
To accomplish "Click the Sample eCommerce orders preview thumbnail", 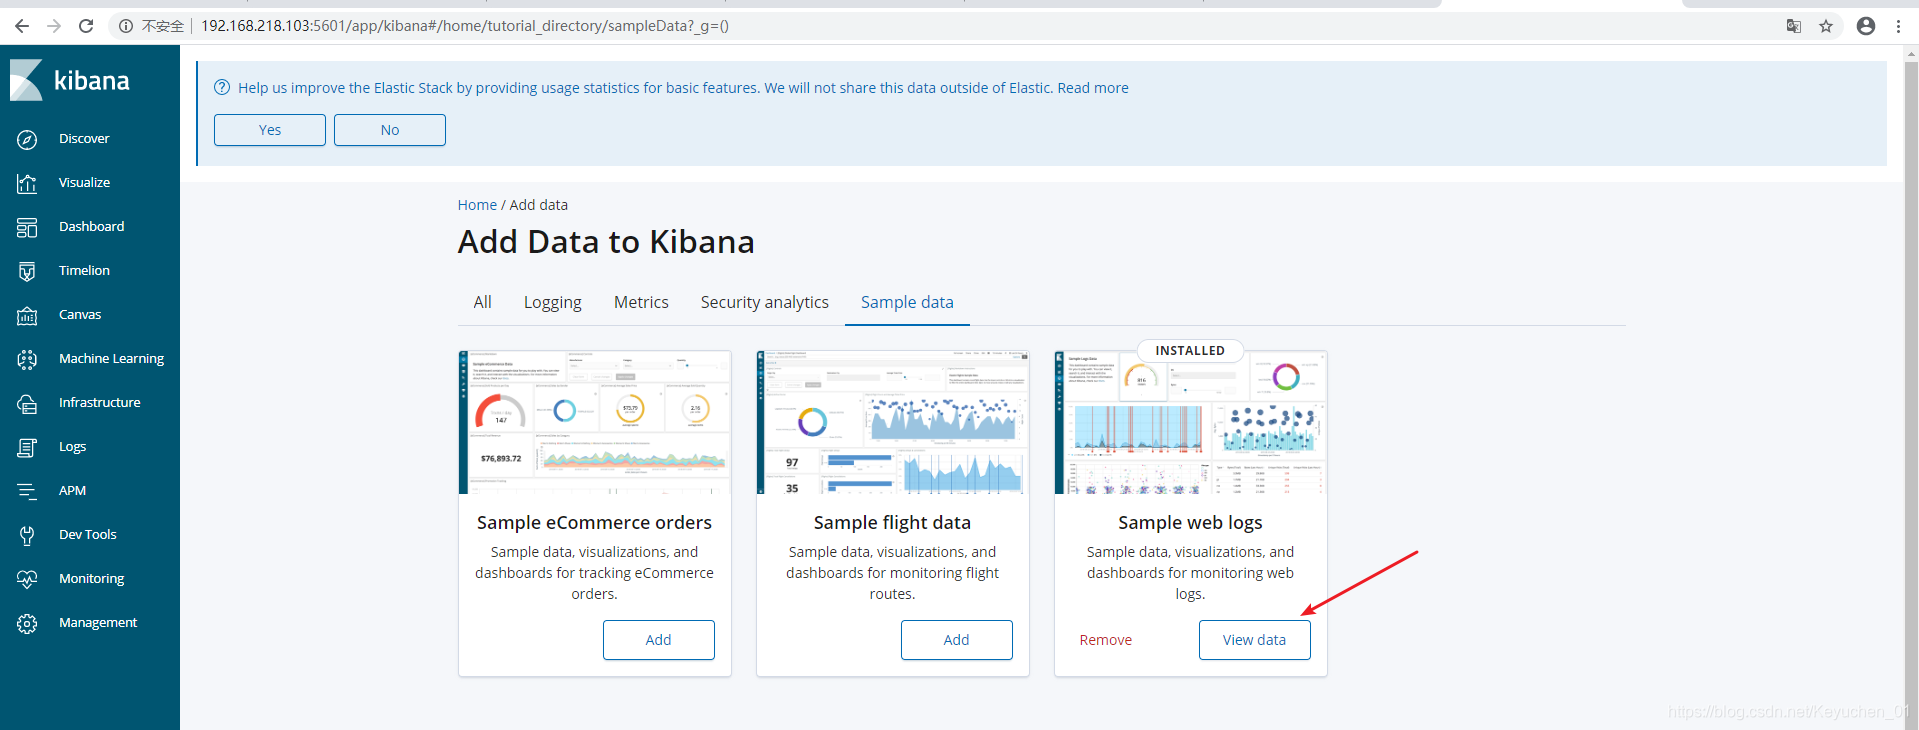I will point(595,422).
